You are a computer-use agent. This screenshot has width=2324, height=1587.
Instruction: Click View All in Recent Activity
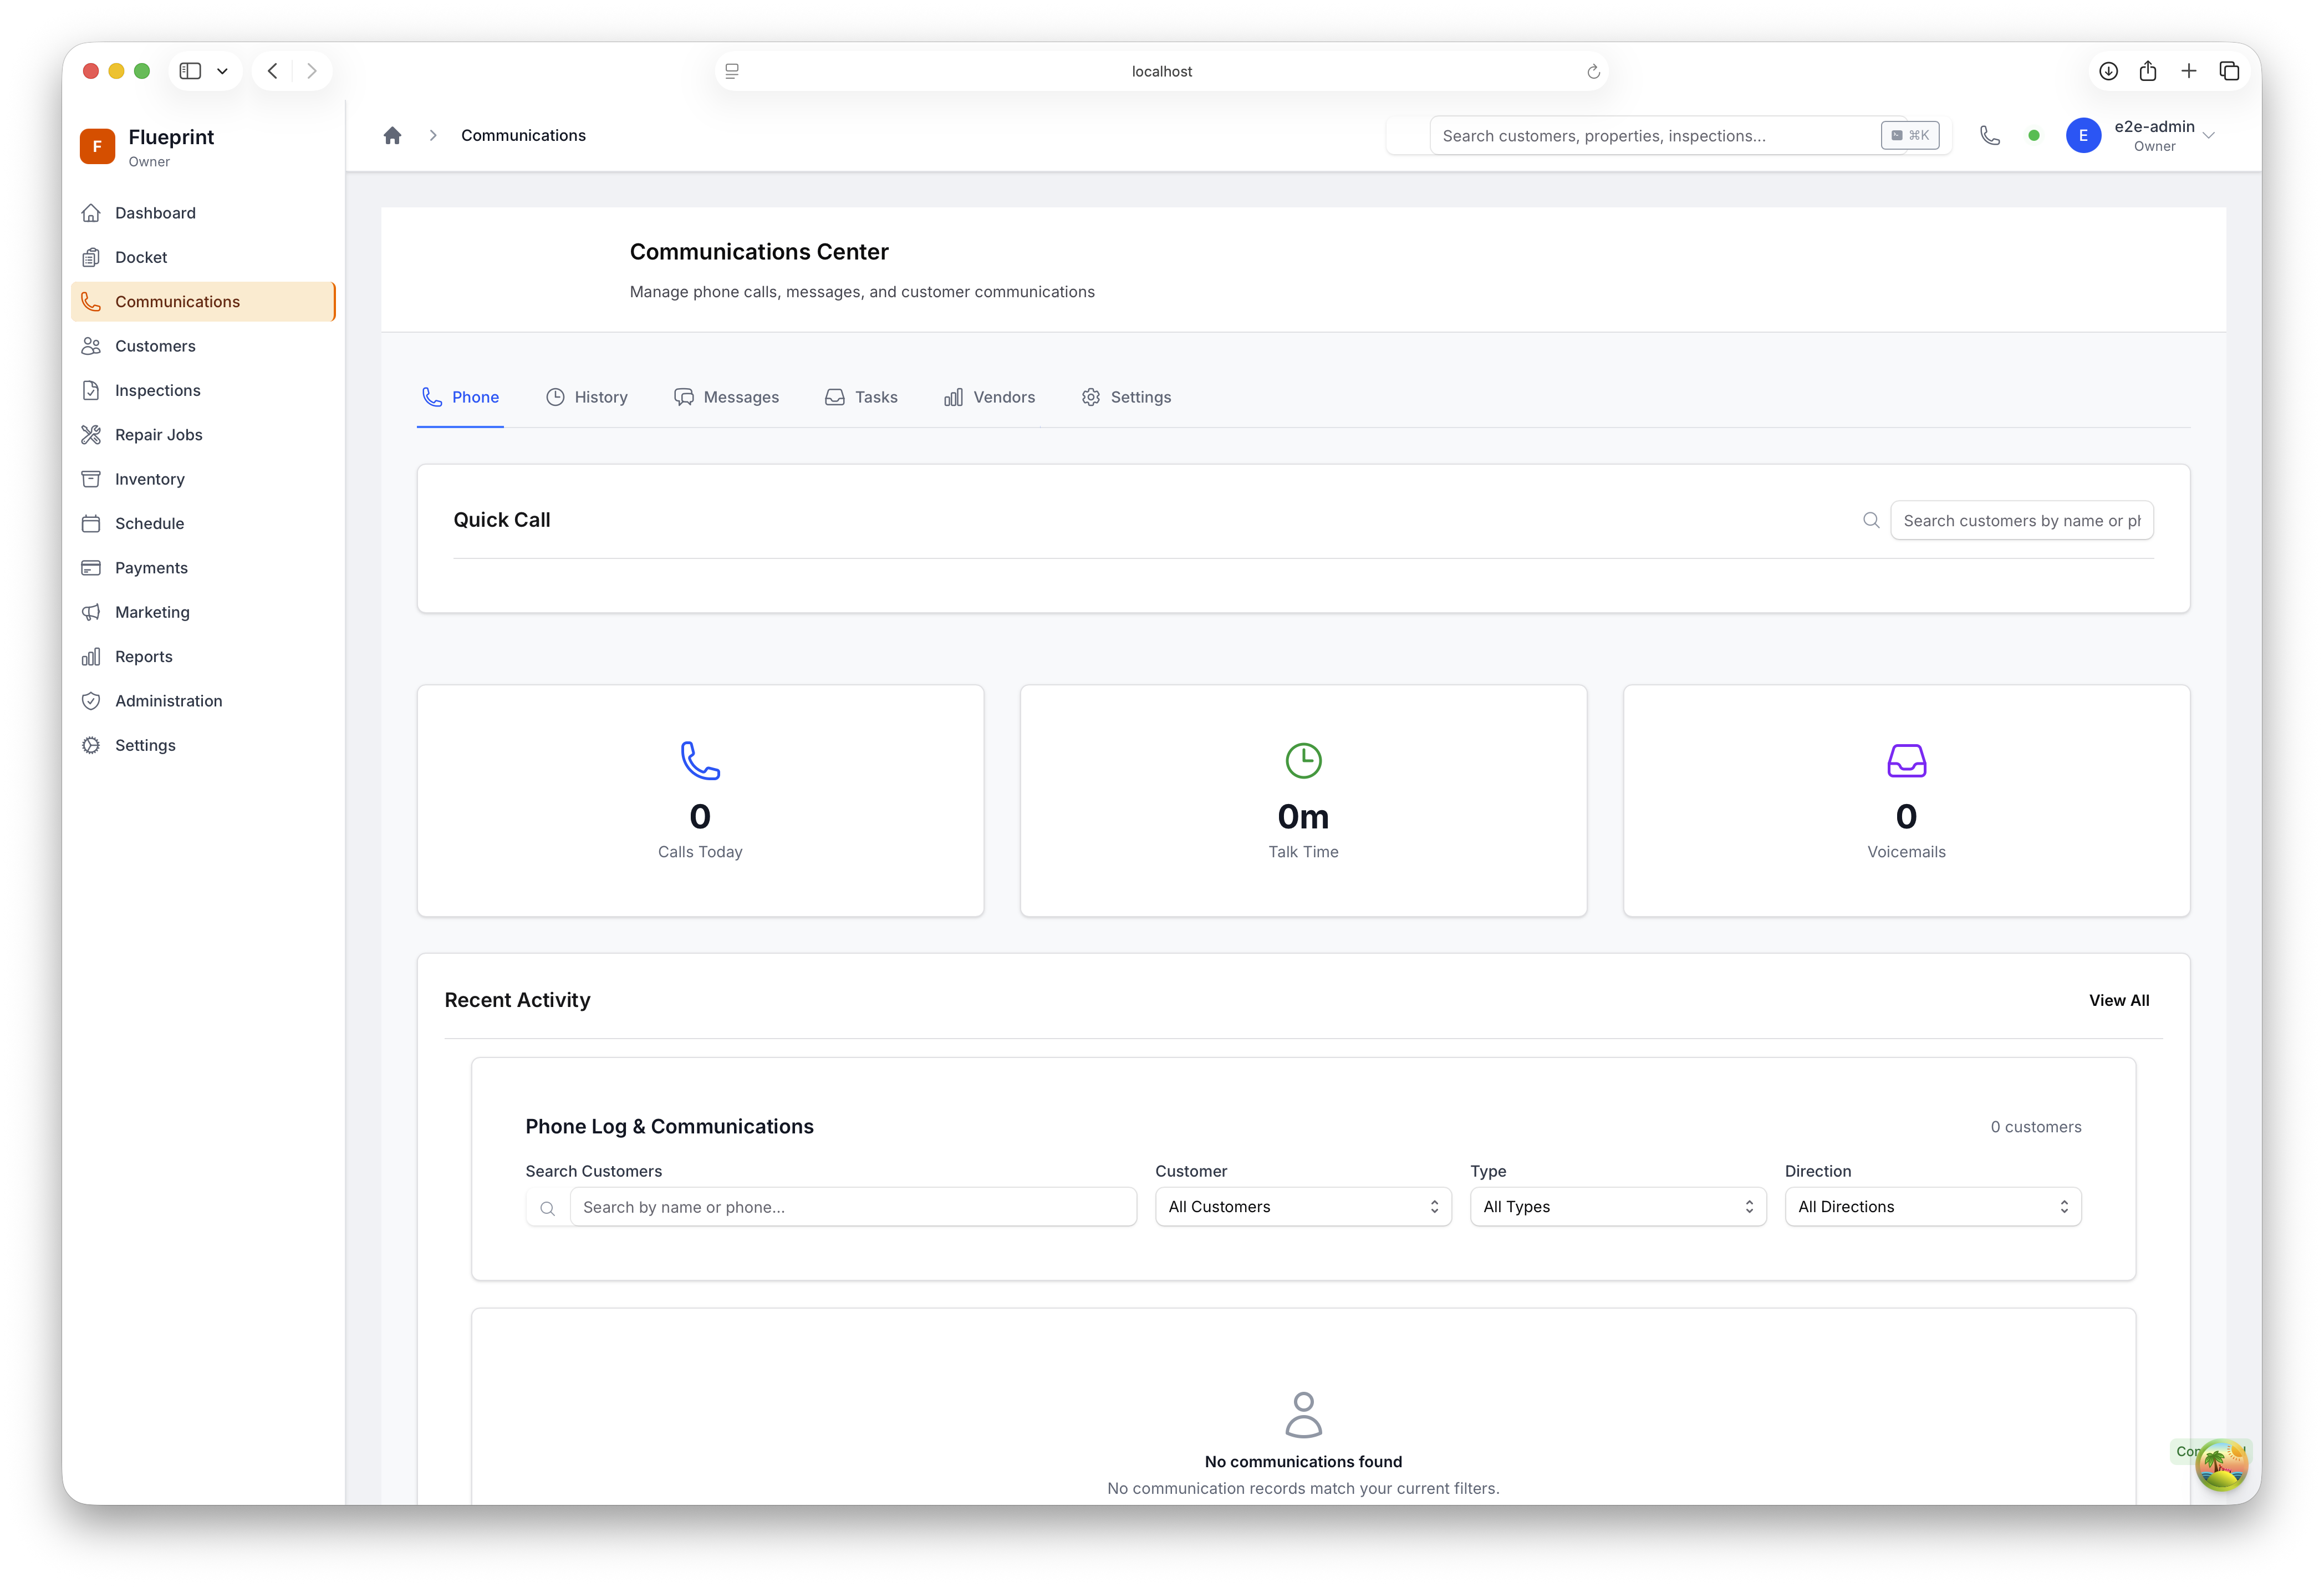[2118, 1000]
